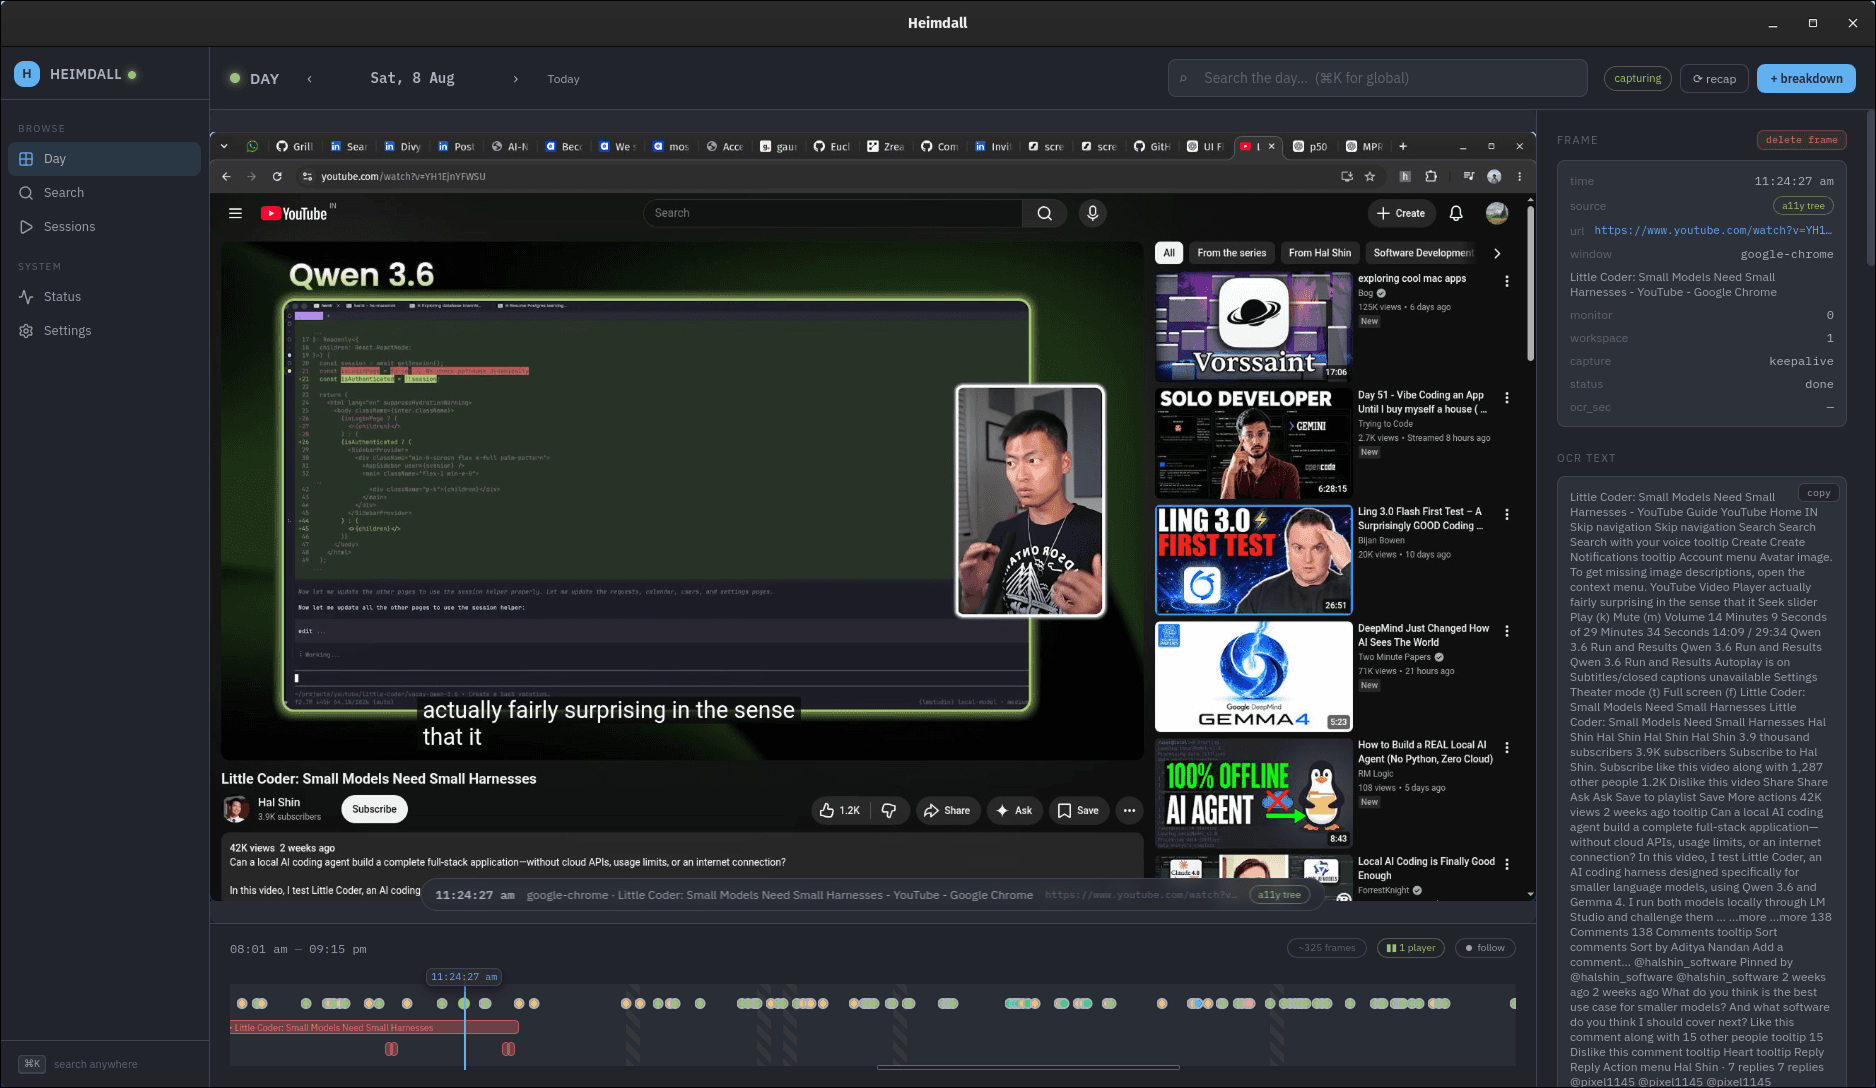Open more actions menu under the video

pos(1129,811)
